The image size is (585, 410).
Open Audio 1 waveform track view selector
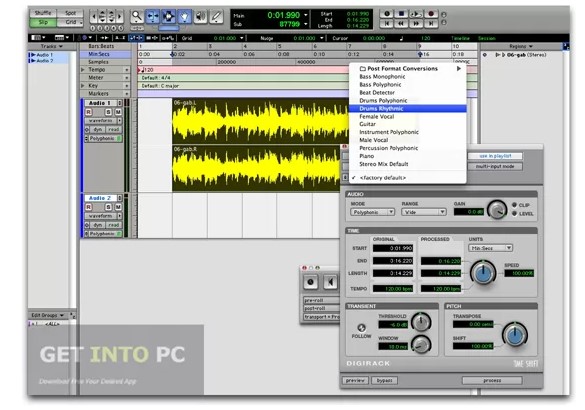[x=103, y=121]
